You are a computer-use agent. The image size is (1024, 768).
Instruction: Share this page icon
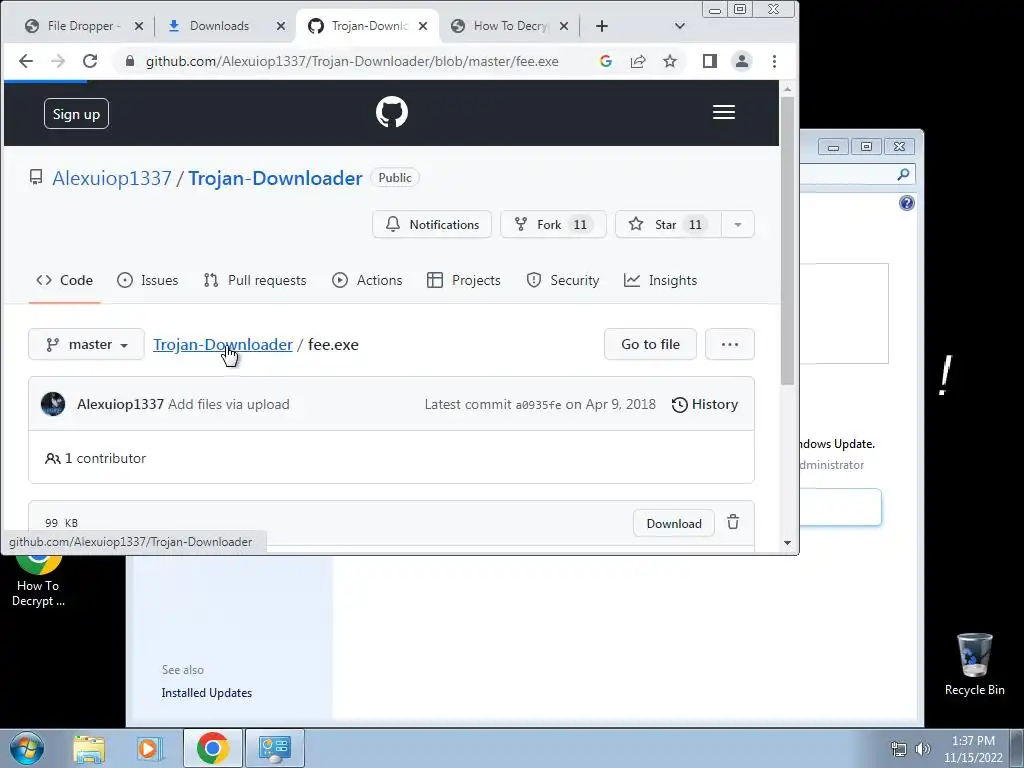coord(638,61)
